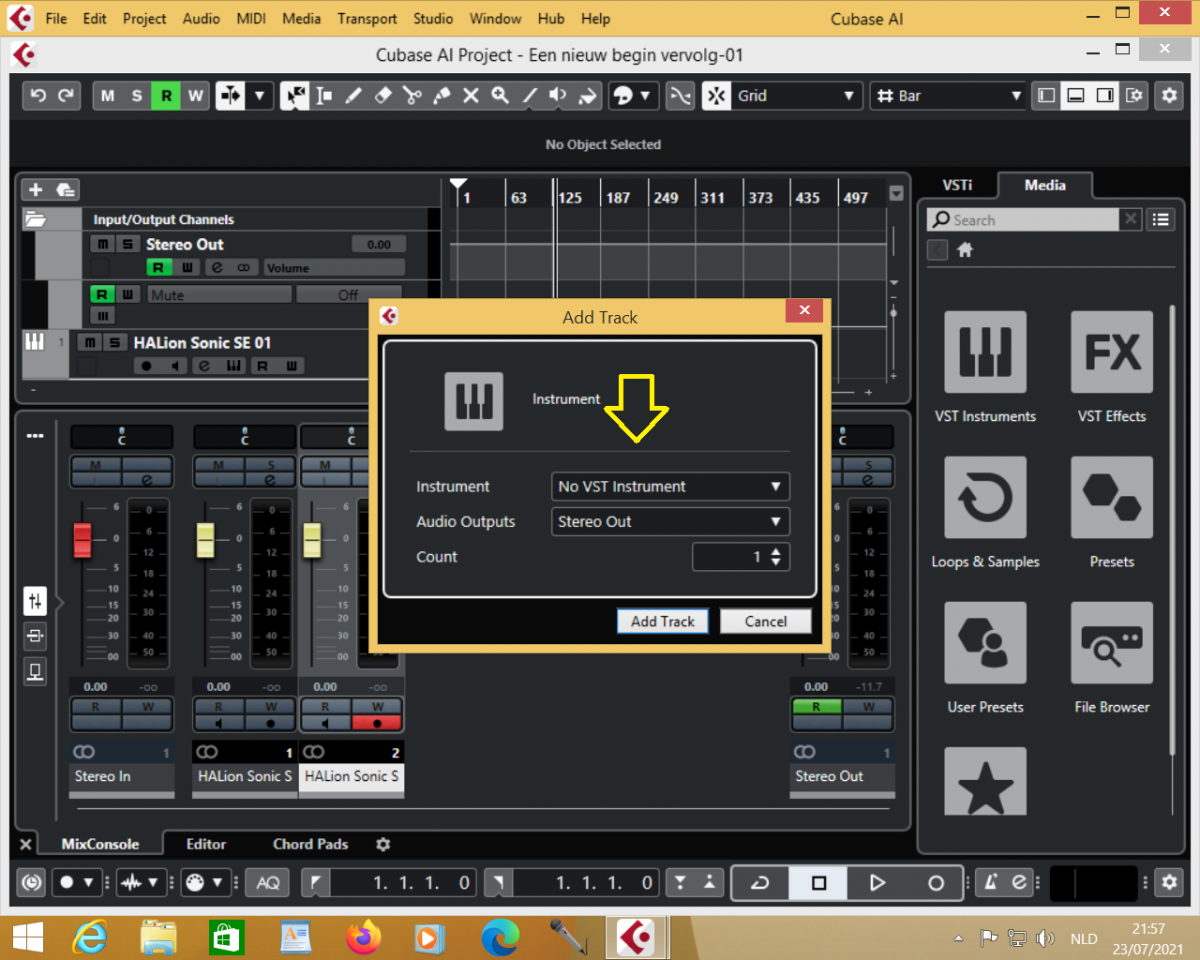Viewport: 1200px width, 960px height.
Task: Solo the HALion Sonic SE 01 track
Action: tap(116, 342)
